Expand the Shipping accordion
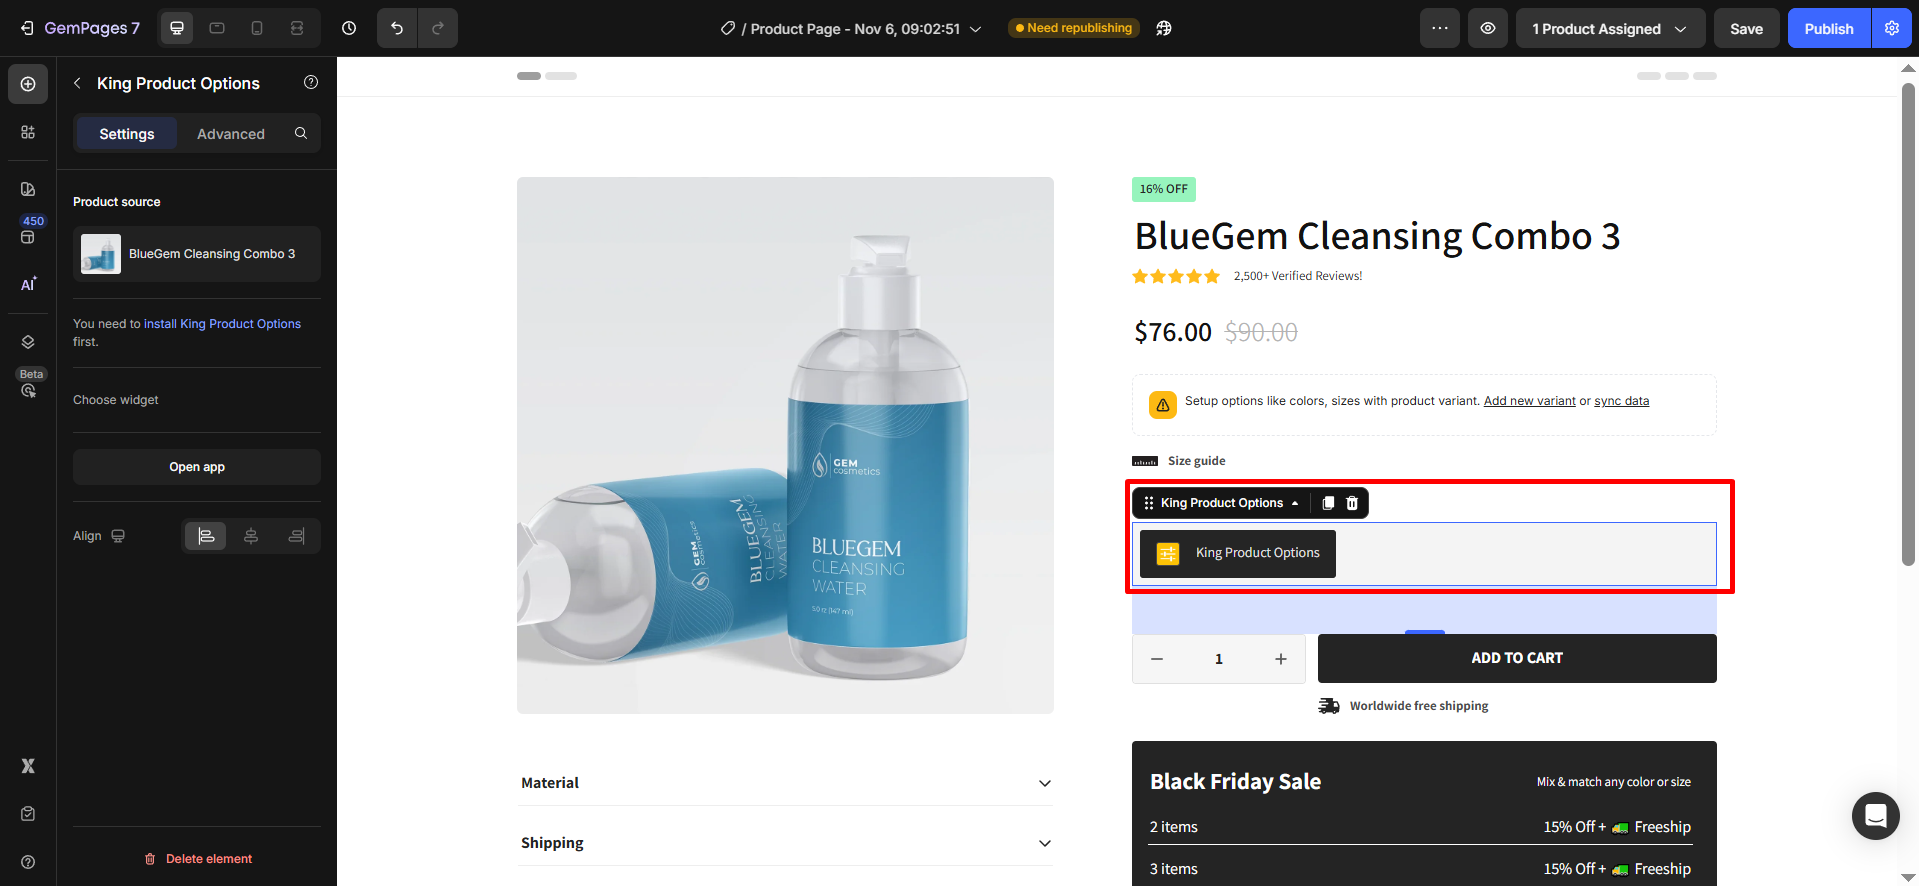 pyautogui.click(x=785, y=843)
